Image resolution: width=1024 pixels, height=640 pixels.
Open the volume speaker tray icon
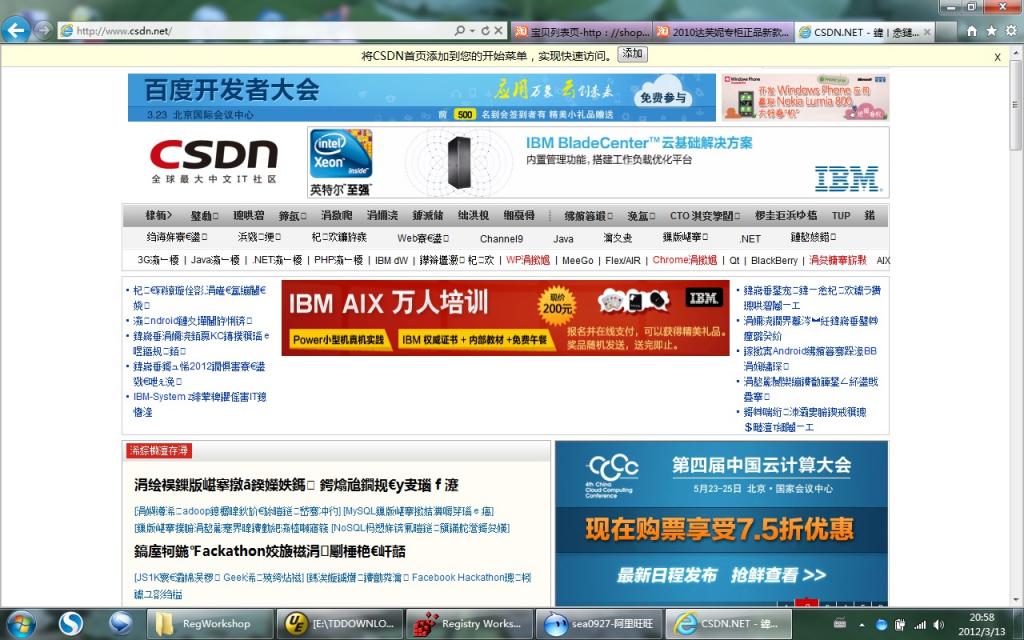click(938, 624)
